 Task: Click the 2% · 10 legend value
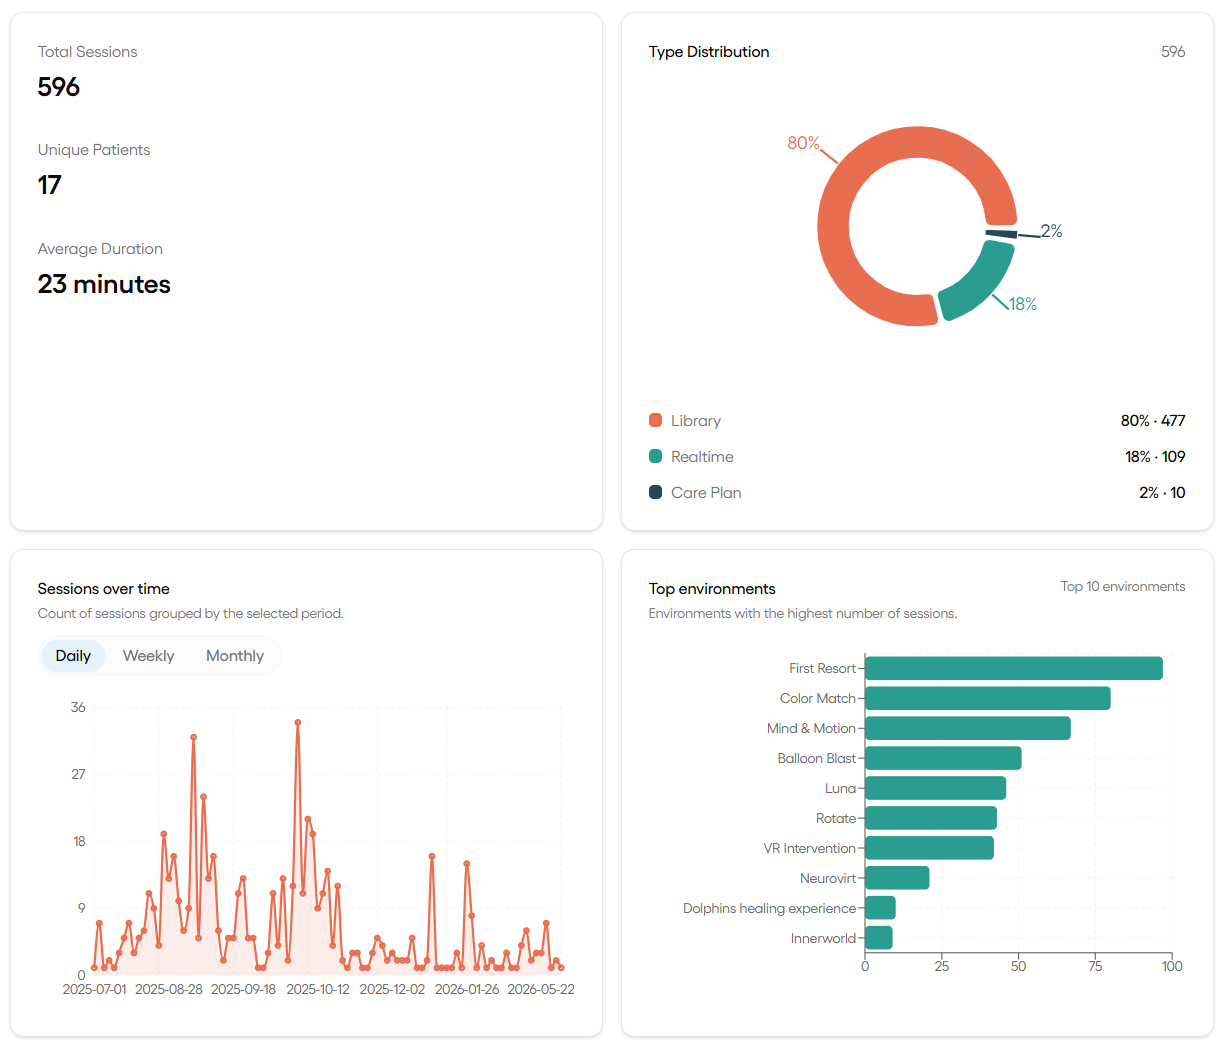tap(1162, 493)
